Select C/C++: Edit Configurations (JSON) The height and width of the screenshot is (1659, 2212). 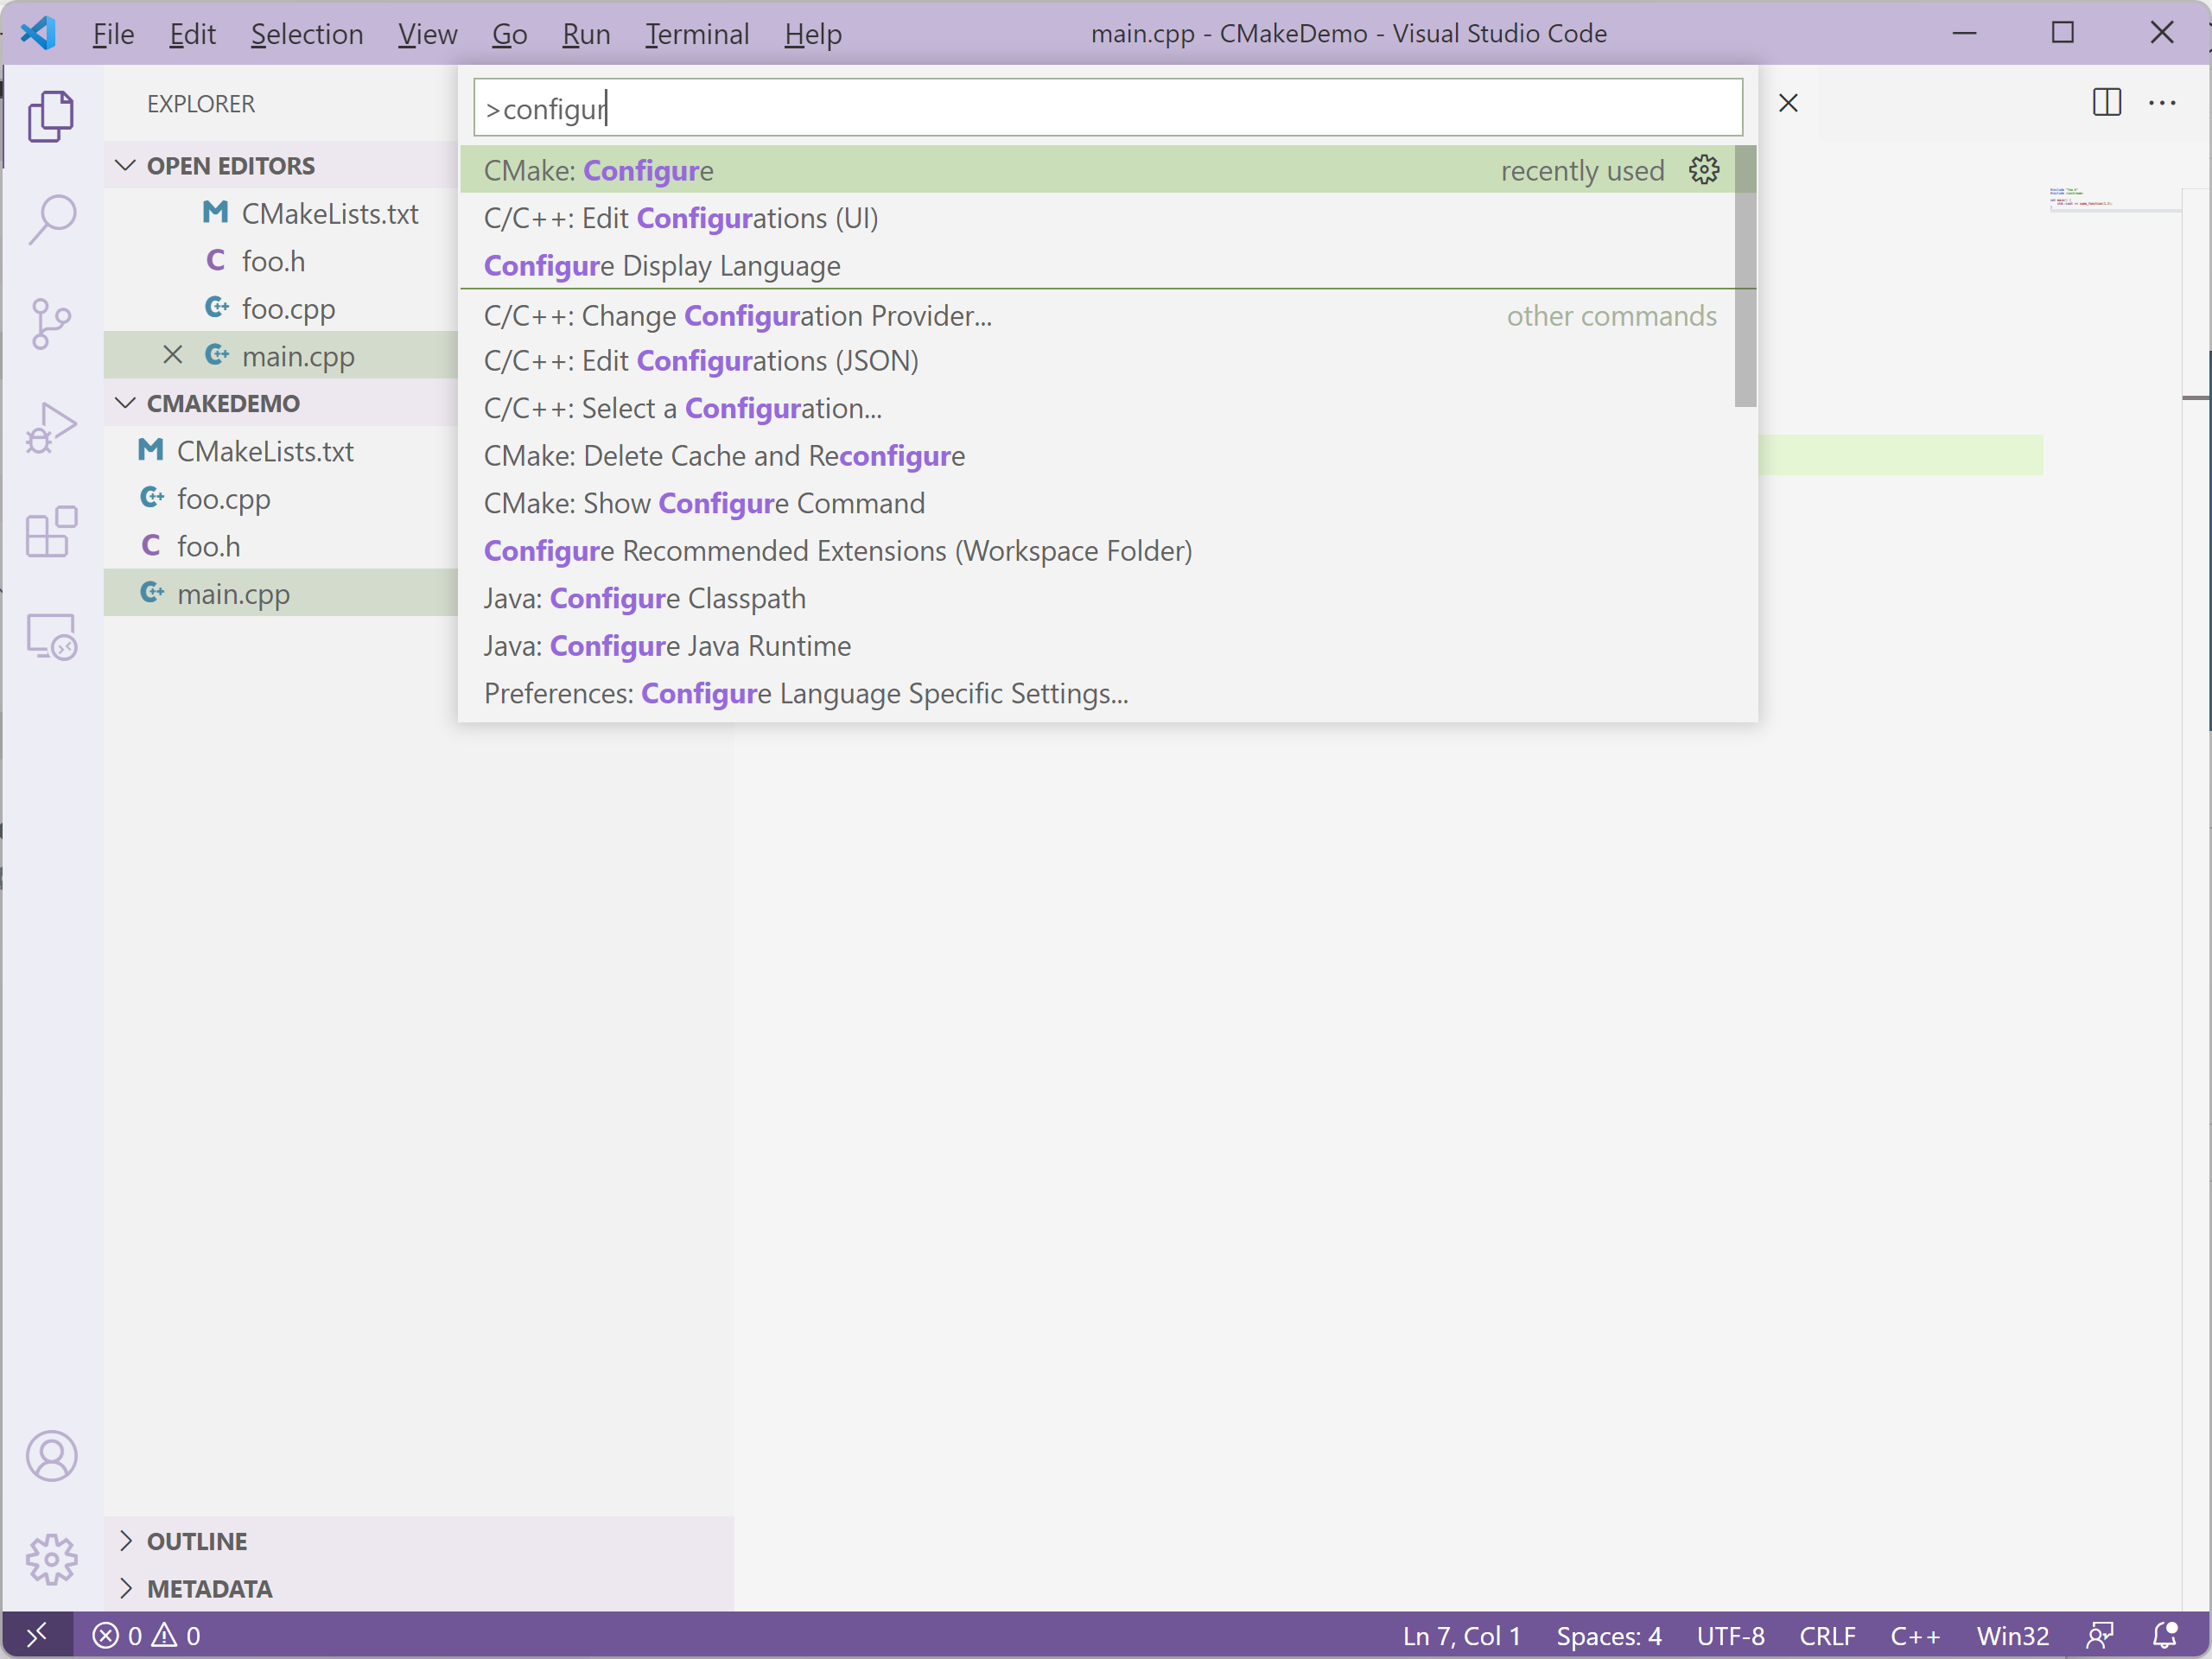(x=1097, y=361)
